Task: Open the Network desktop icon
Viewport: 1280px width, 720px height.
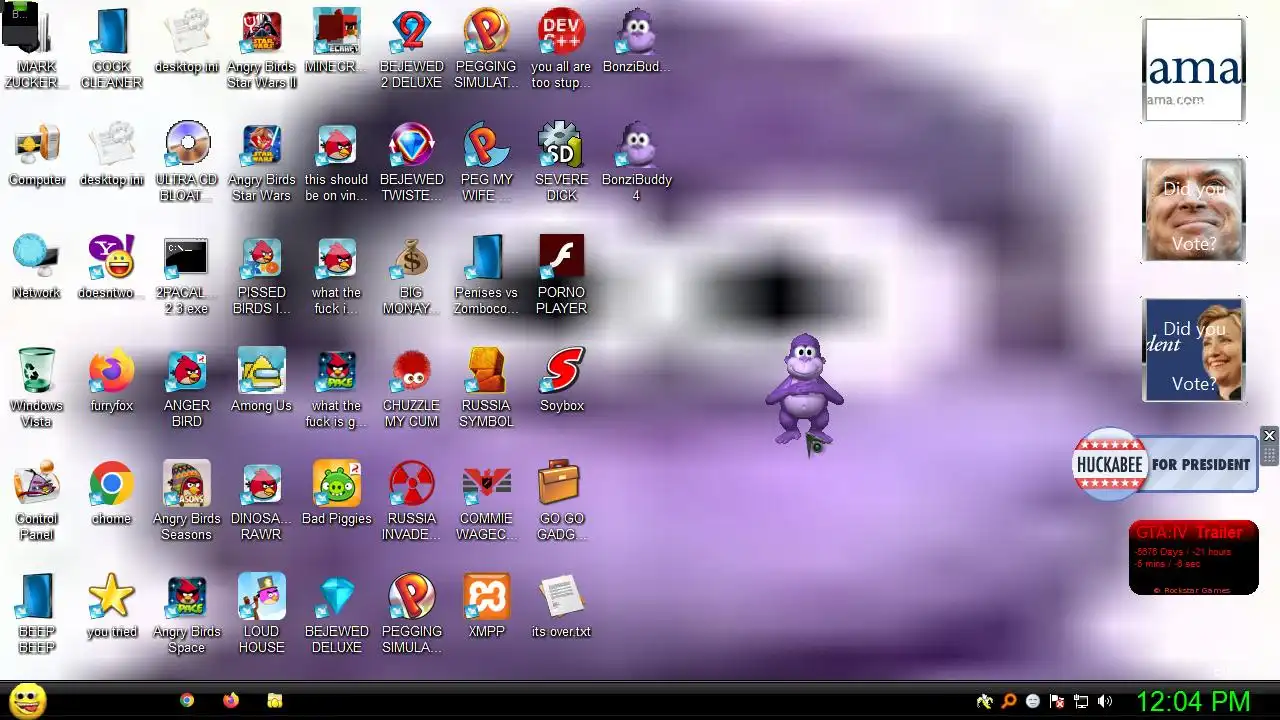Action: (37, 266)
